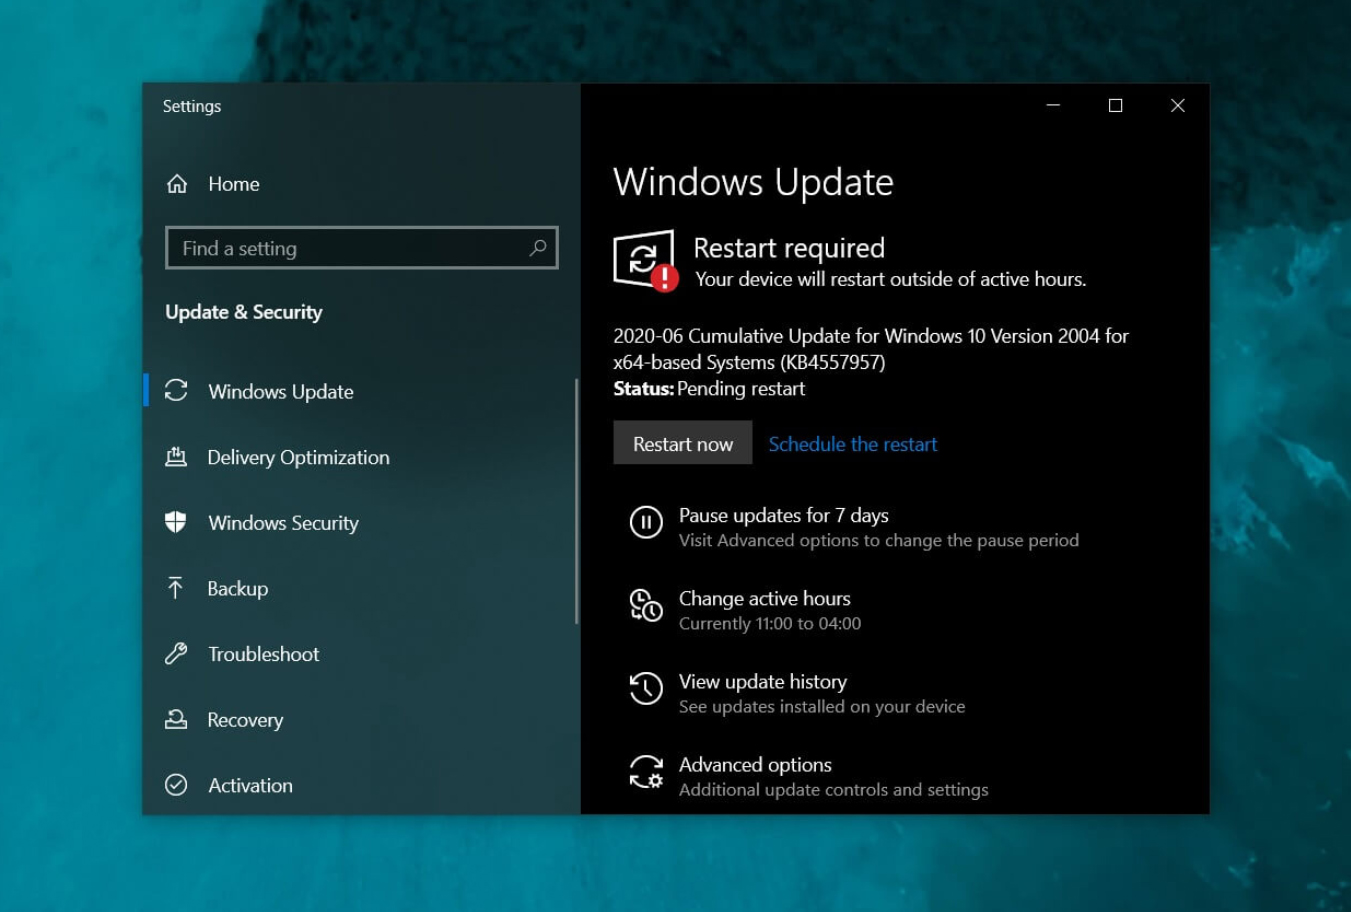The width and height of the screenshot is (1351, 912).
Task: Click the Windows Update page title
Action: point(753,182)
